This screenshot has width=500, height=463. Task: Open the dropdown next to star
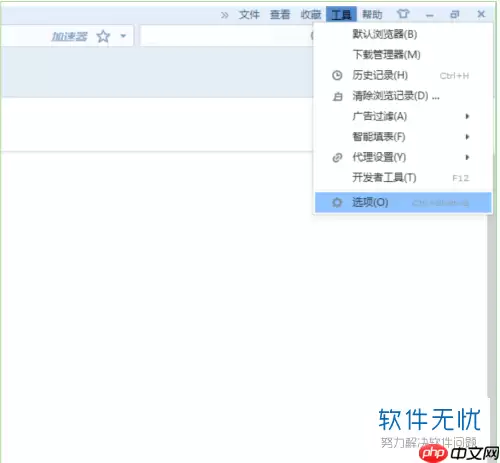point(123,36)
